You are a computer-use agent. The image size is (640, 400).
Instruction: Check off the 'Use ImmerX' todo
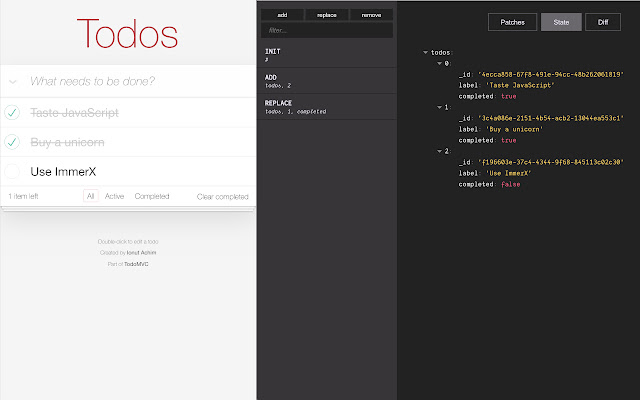[x=12, y=171]
